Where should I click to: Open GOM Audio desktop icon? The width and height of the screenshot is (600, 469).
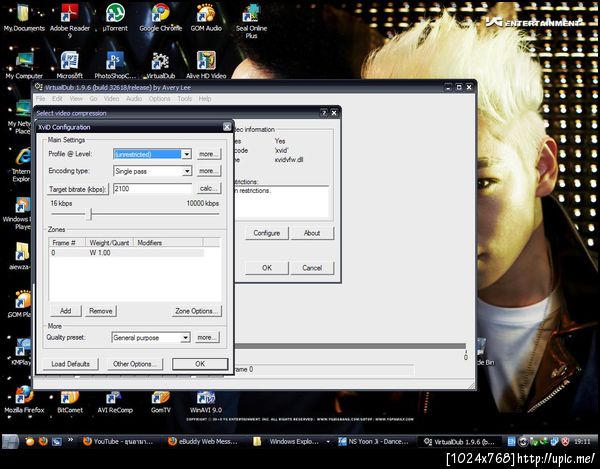pos(206,17)
